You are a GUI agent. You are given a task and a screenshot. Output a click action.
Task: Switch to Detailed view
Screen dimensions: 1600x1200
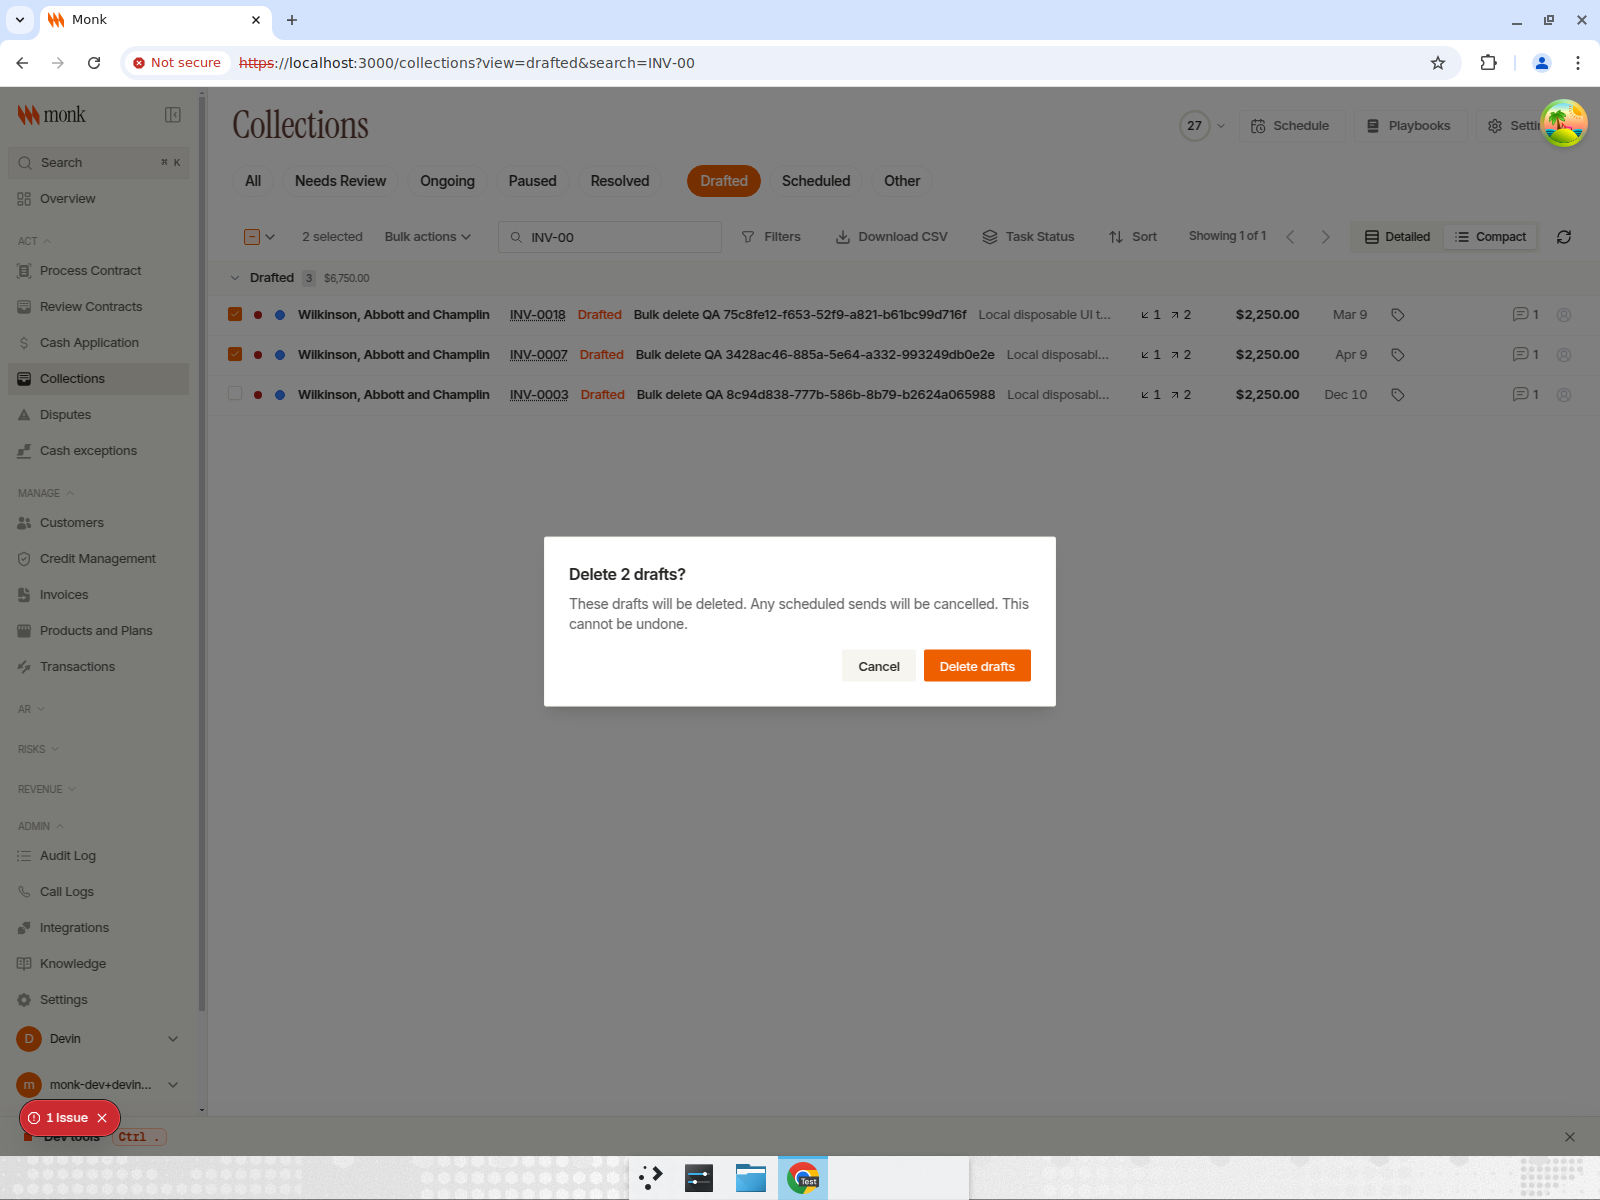1398,237
